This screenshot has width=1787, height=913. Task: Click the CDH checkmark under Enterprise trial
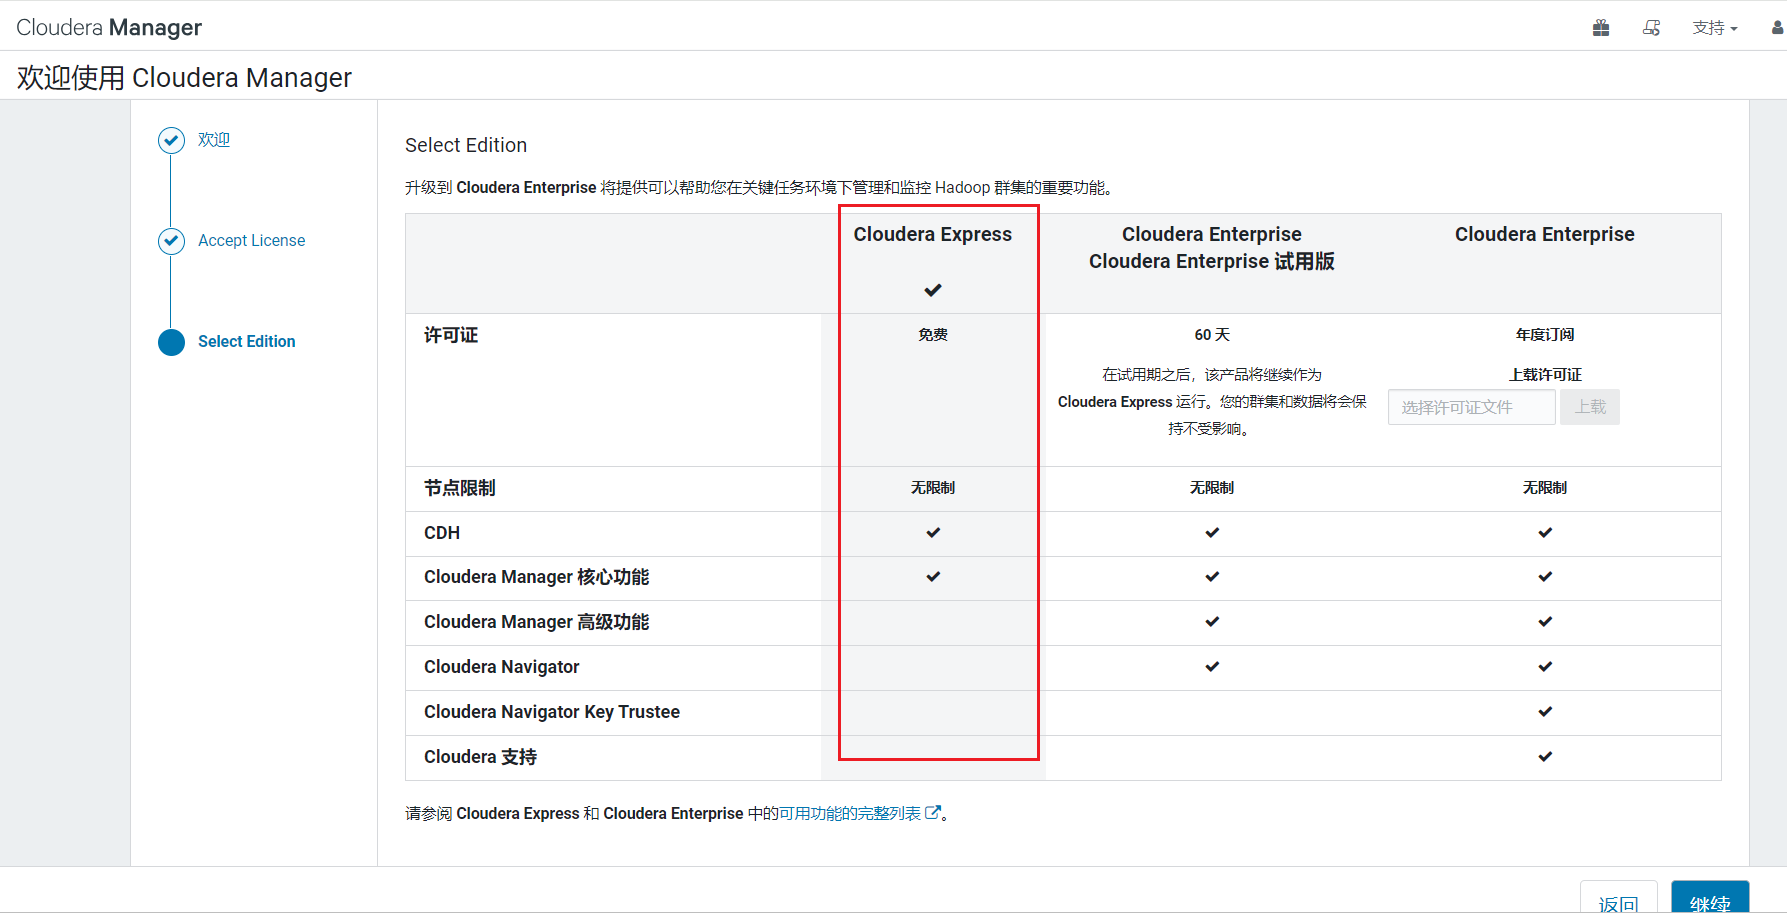click(1212, 533)
